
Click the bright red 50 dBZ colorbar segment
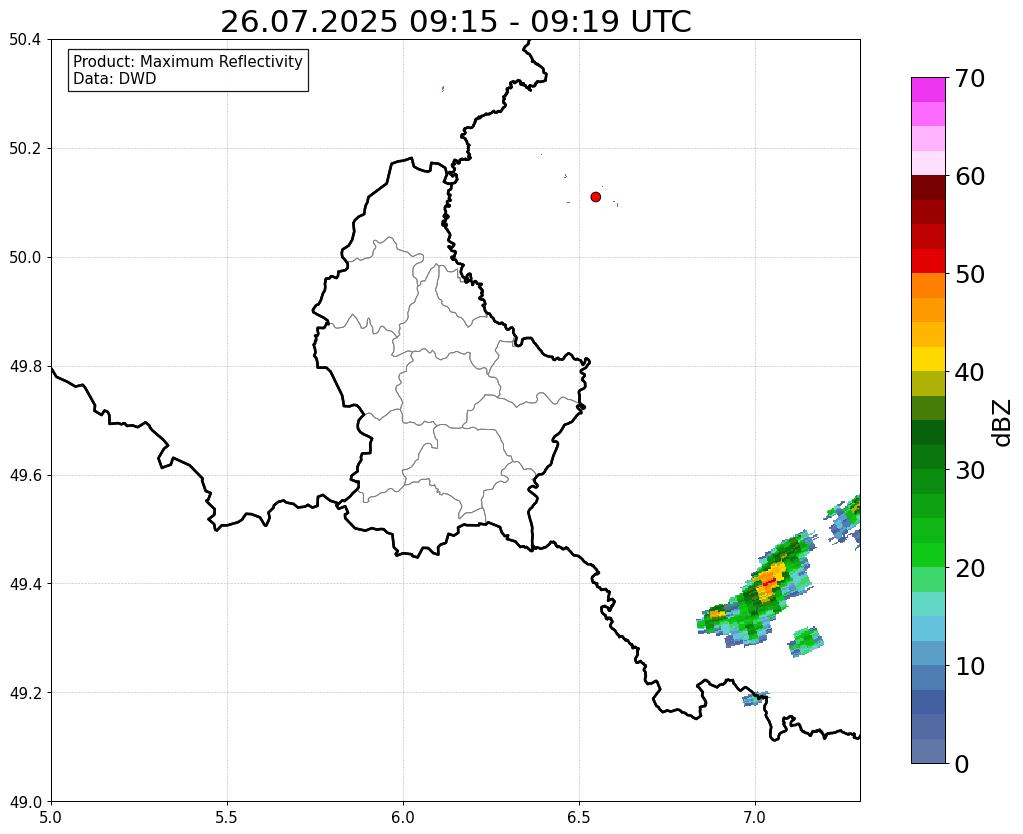[x=928, y=261]
